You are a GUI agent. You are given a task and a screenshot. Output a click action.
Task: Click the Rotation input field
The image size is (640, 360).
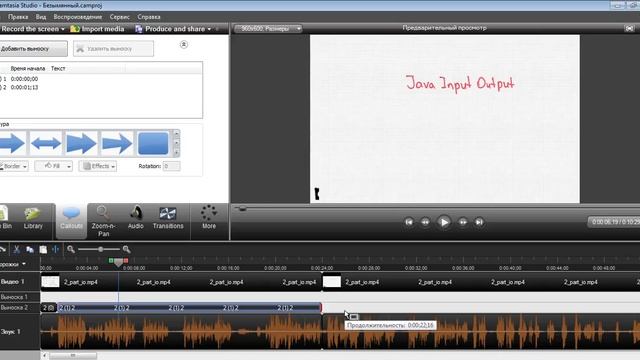click(x=171, y=166)
